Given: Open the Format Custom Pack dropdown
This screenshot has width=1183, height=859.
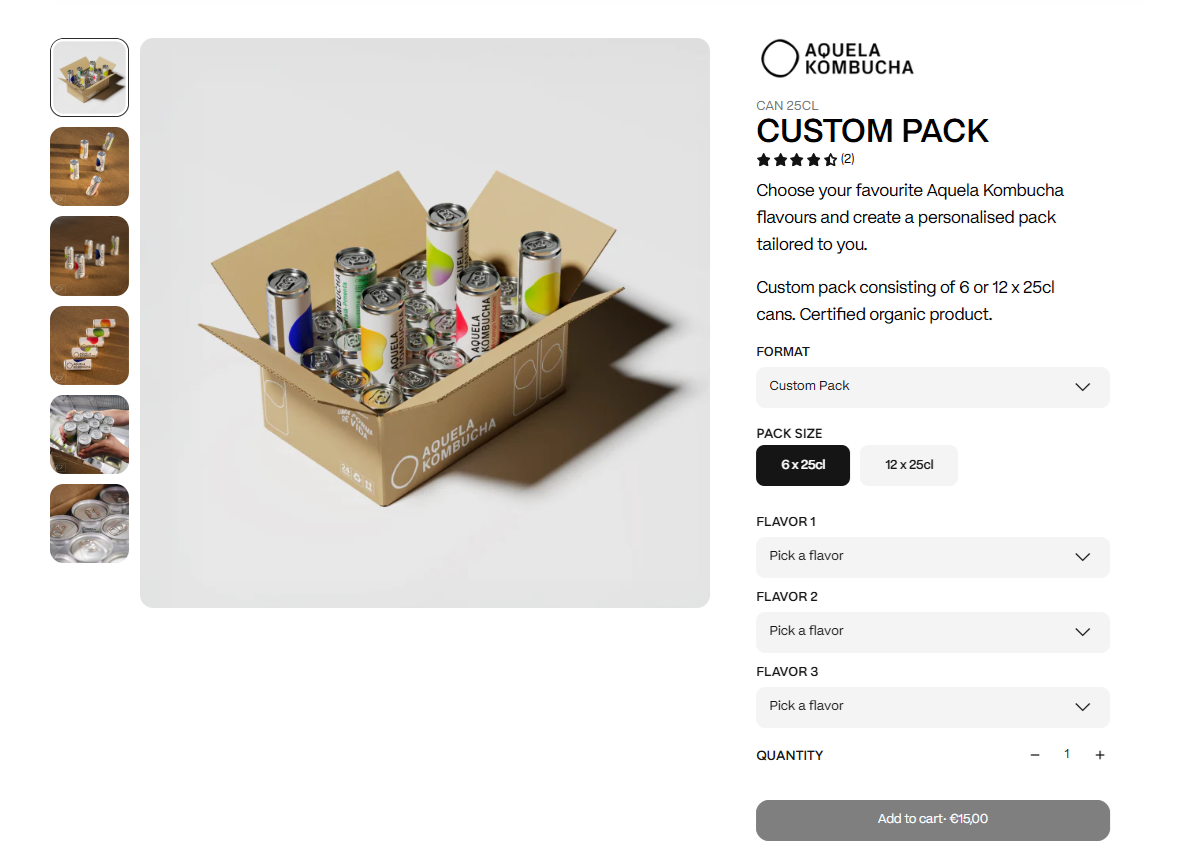Looking at the screenshot, I should [x=933, y=387].
